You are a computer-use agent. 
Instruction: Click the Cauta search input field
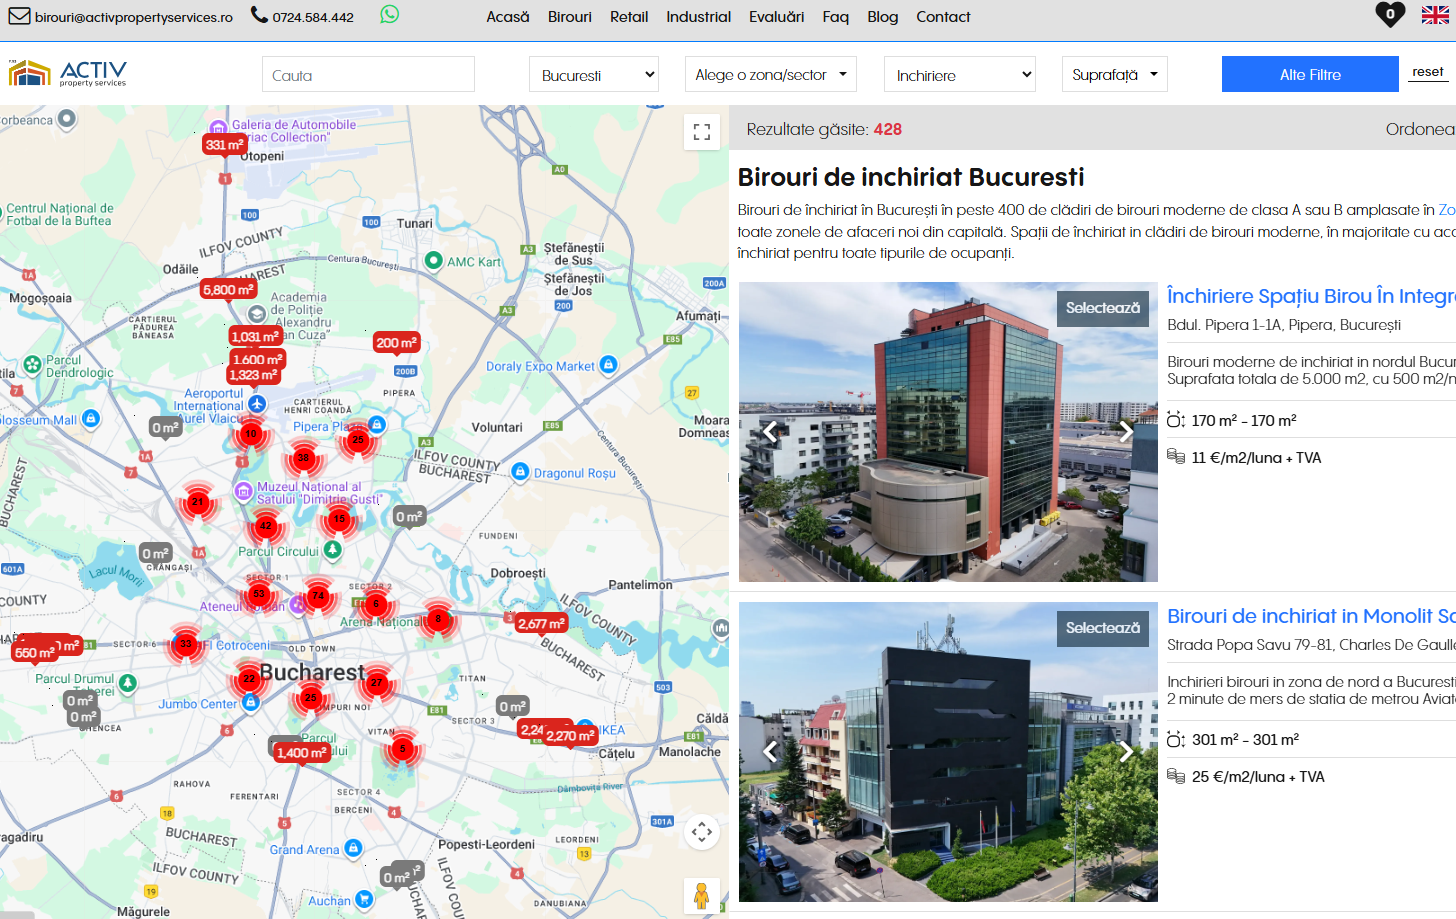368,75
